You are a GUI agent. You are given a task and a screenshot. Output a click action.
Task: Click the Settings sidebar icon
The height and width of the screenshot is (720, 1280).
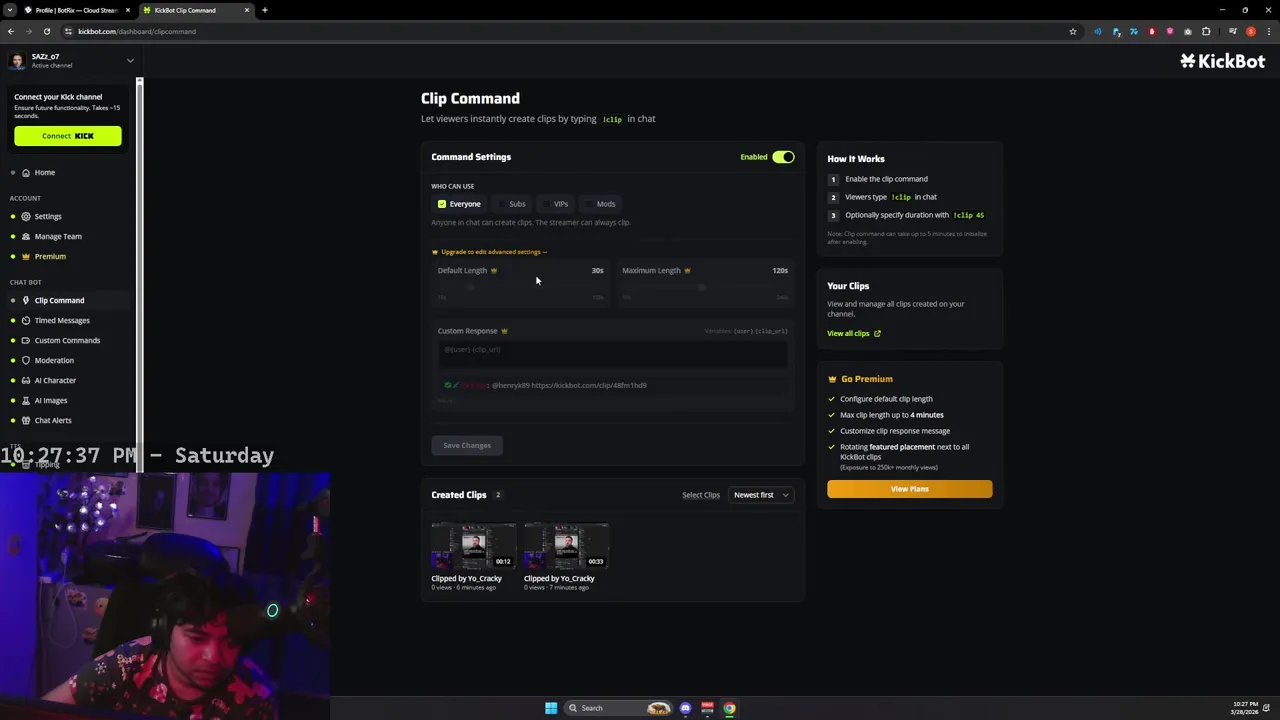click(x=26, y=217)
